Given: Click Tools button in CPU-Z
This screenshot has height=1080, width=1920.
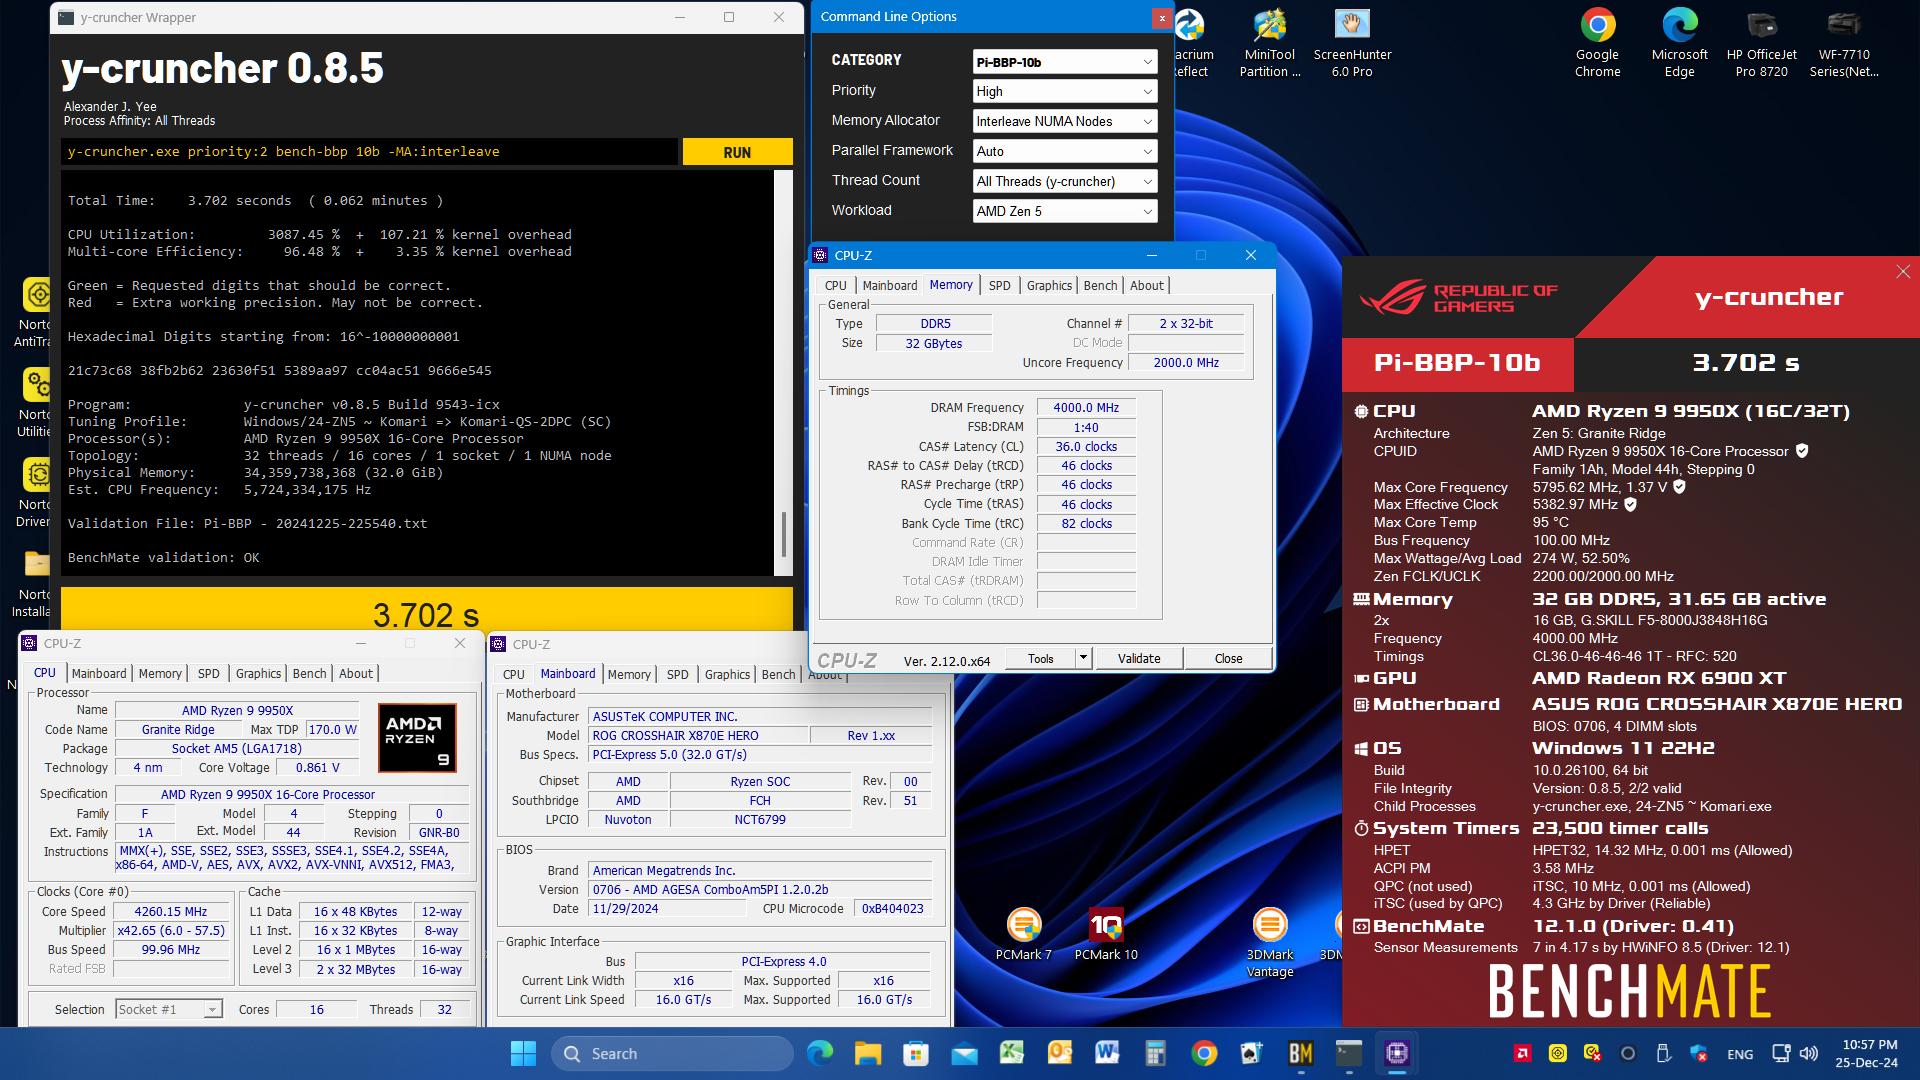Looking at the screenshot, I should 1040,658.
